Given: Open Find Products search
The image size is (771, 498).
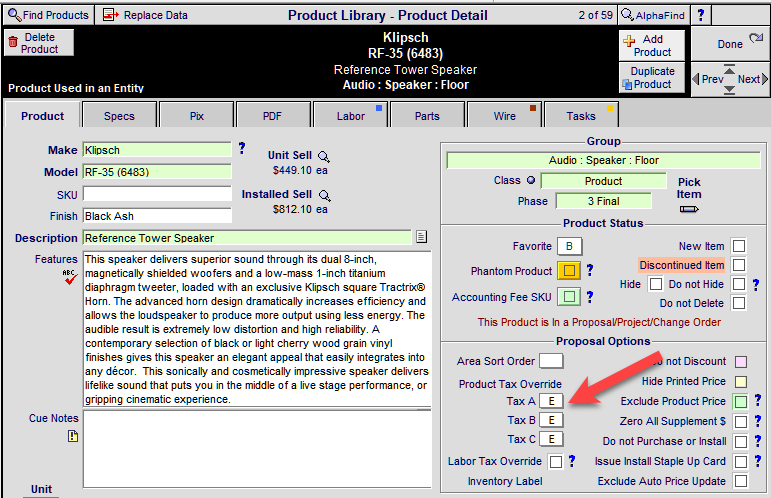Looking at the screenshot, I should pos(48,15).
